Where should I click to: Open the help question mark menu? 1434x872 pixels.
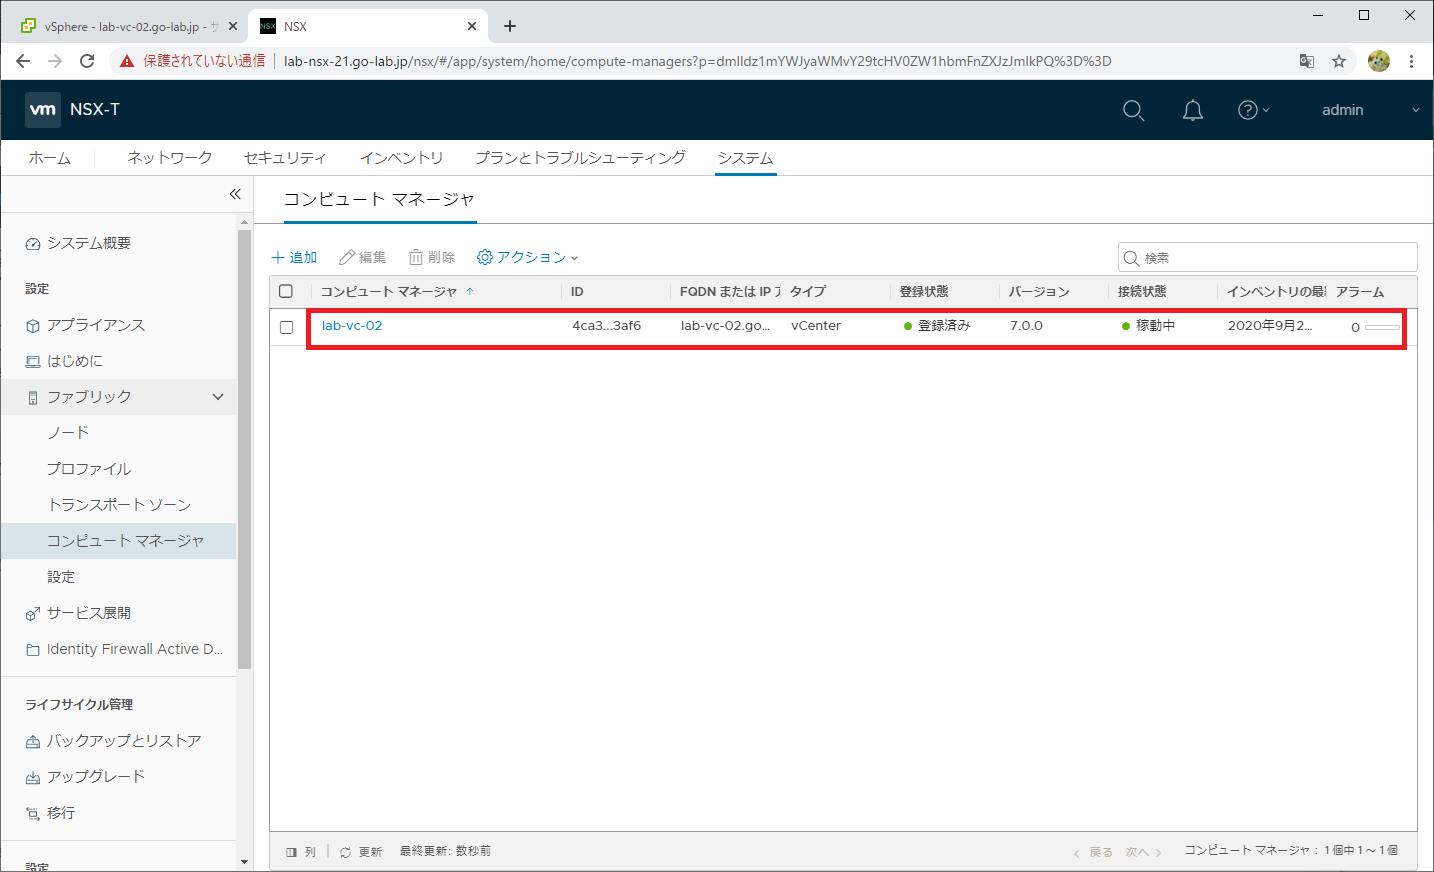tap(1253, 110)
